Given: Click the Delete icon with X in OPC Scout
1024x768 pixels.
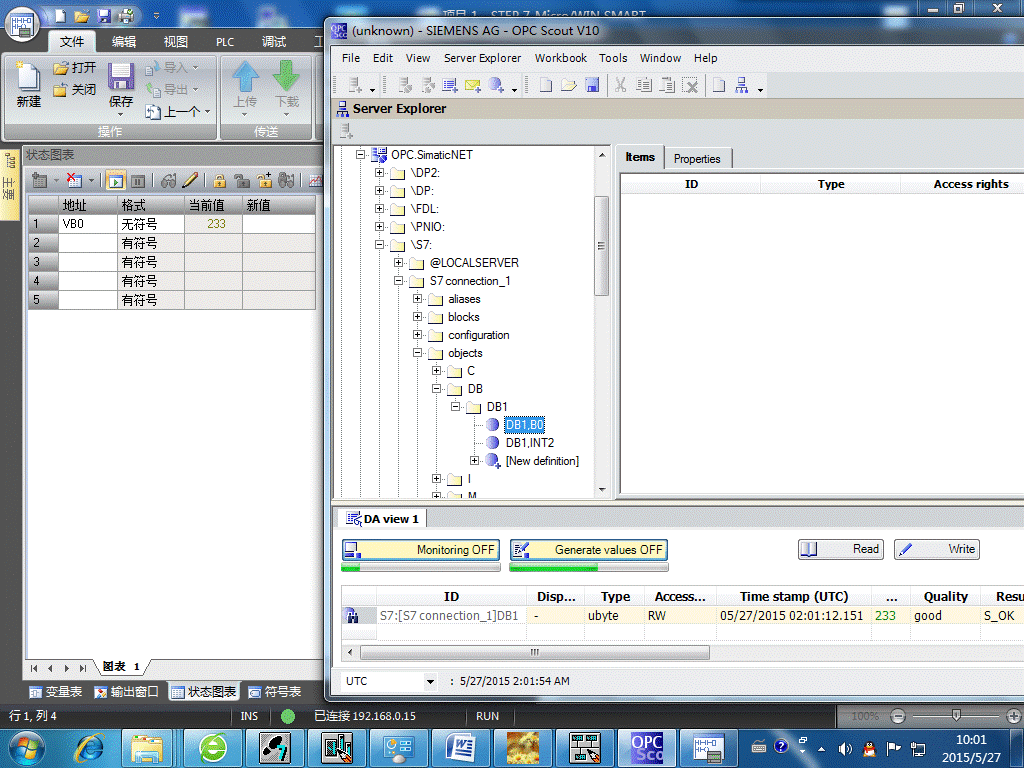Looking at the screenshot, I should (x=690, y=85).
